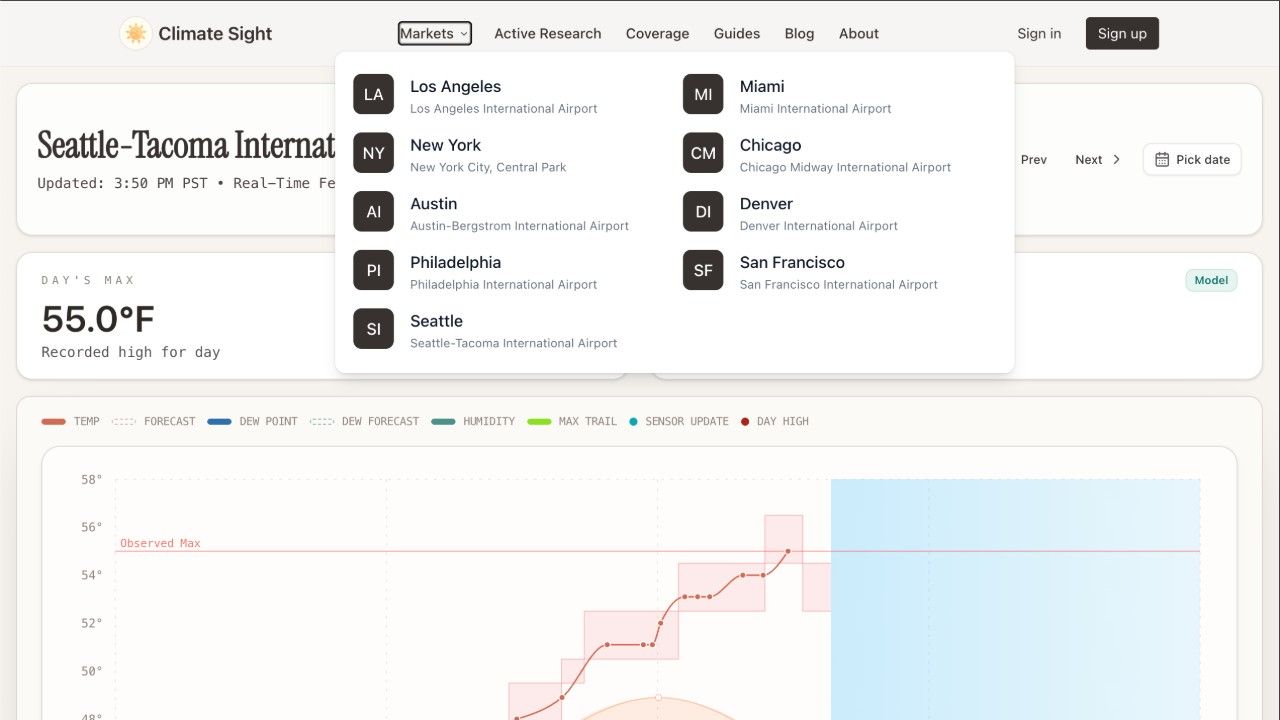Toggle the HUMIDITY legend series
This screenshot has height=720, width=1280.
coord(473,421)
